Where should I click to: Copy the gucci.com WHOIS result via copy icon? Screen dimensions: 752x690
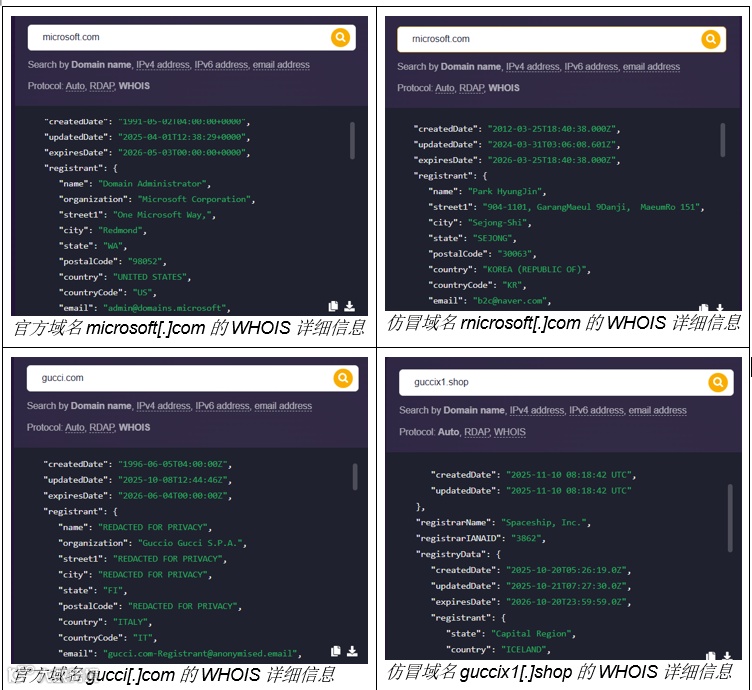336,651
